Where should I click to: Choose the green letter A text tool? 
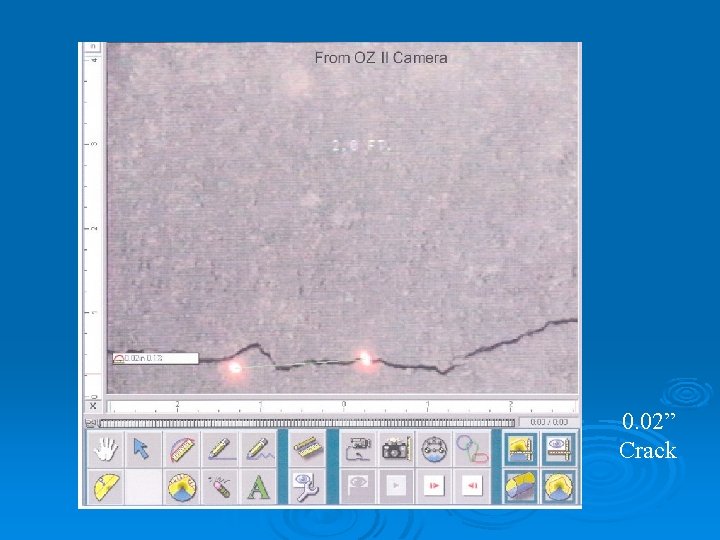(x=258, y=487)
